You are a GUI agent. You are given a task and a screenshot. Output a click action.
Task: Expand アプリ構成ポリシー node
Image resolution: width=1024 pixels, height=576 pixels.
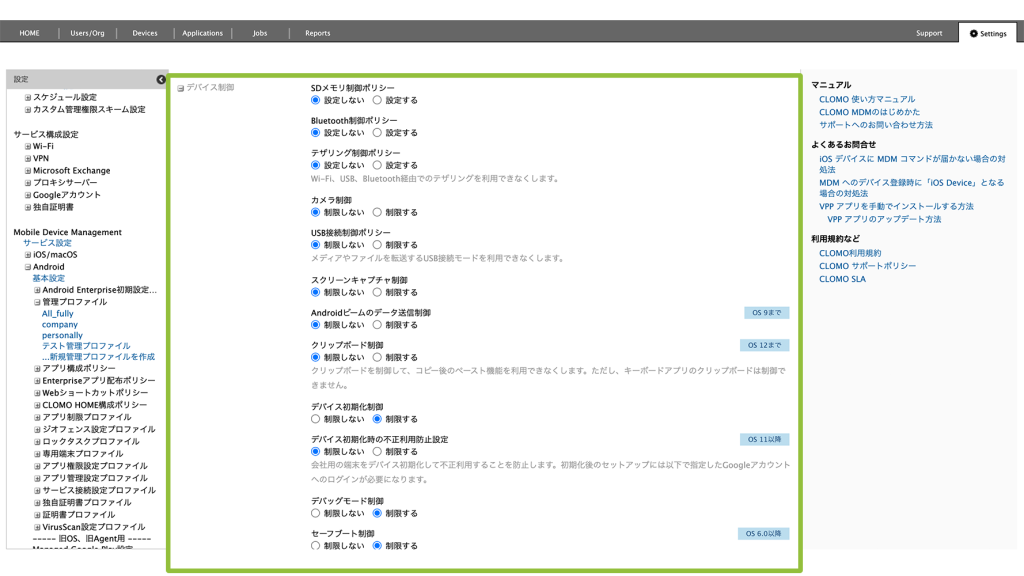(x=37, y=369)
